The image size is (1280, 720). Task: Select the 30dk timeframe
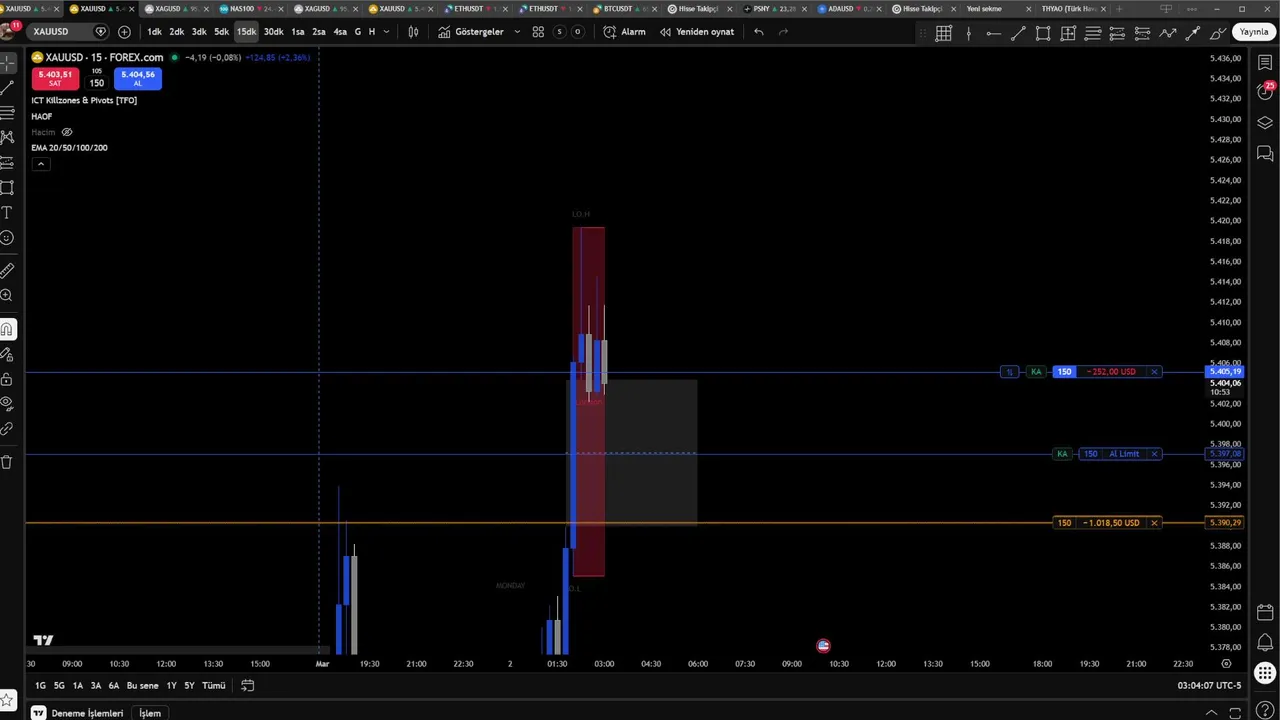[x=273, y=31]
